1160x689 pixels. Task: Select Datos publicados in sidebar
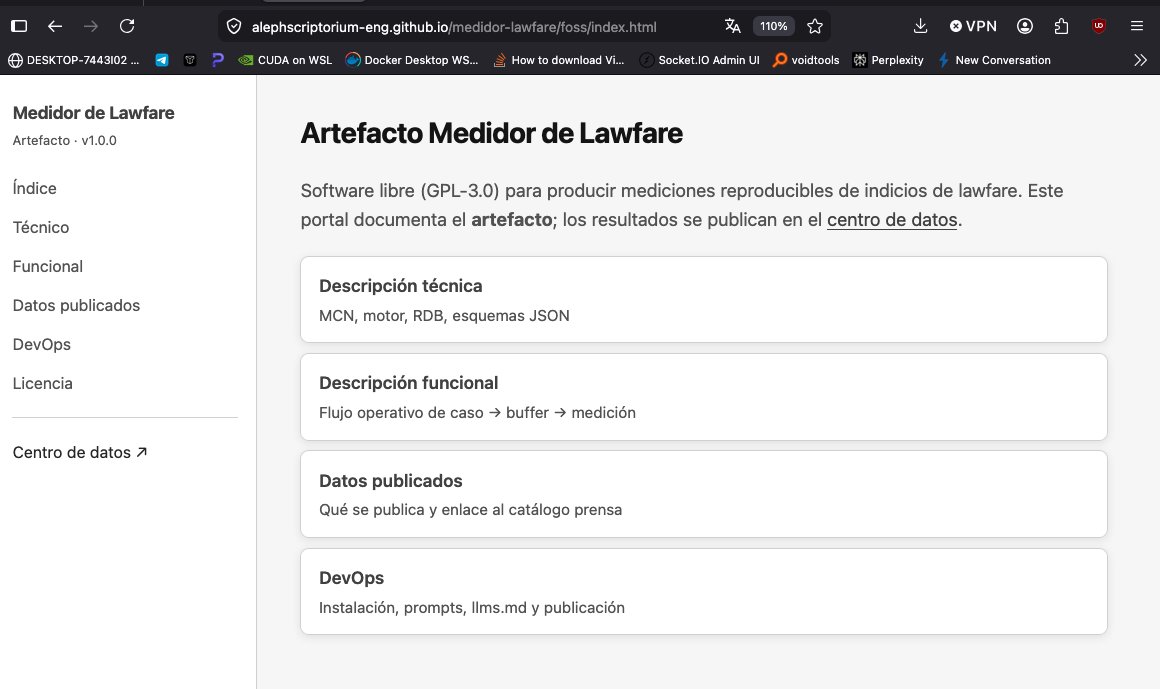pos(76,305)
